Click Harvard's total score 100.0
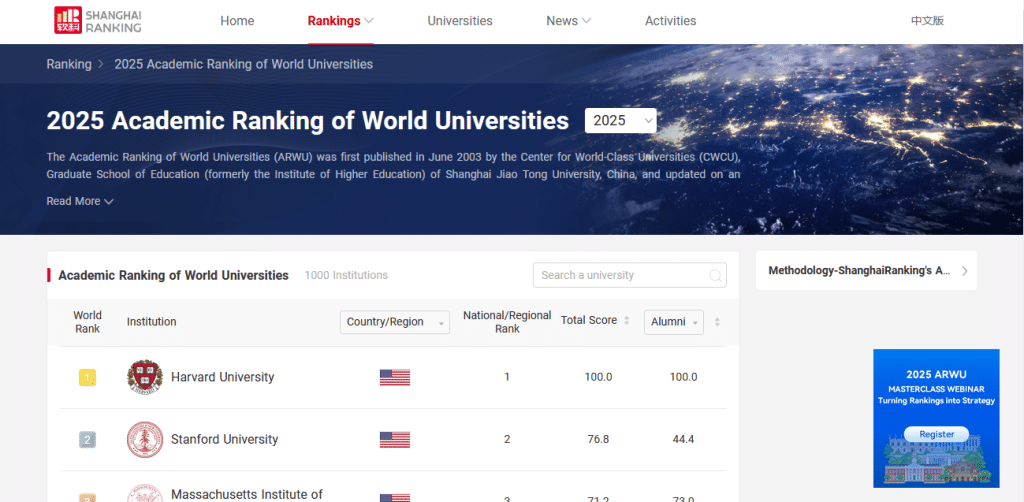The width and height of the screenshot is (1024, 502). pos(598,377)
